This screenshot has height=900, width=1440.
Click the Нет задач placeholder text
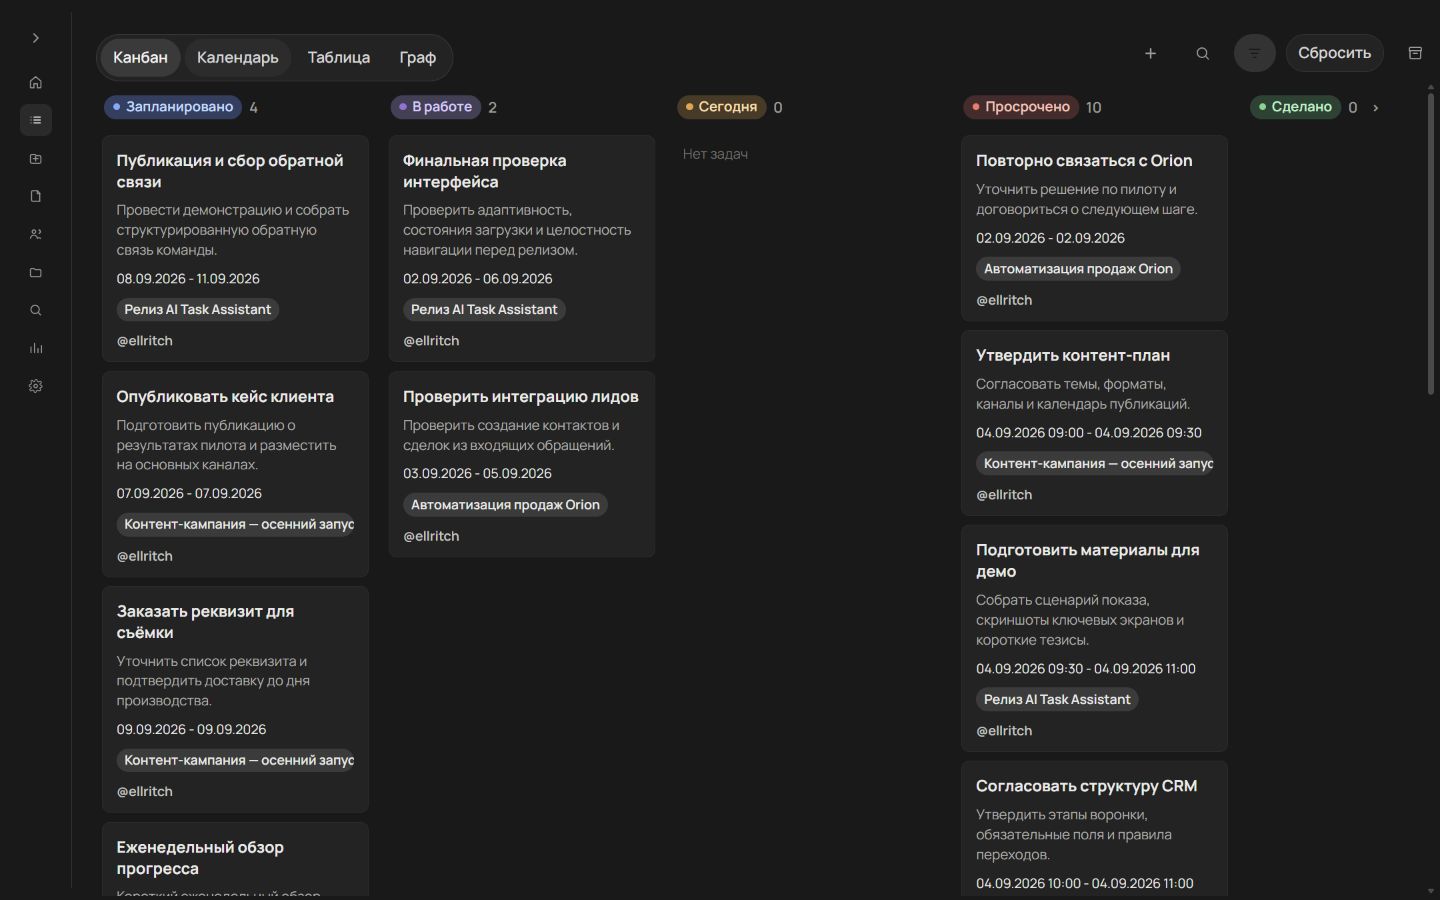coord(715,154)
